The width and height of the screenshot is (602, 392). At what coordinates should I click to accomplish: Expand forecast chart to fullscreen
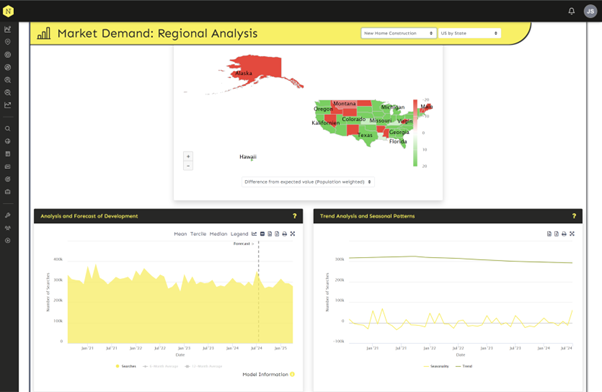[x=293, y=234]
